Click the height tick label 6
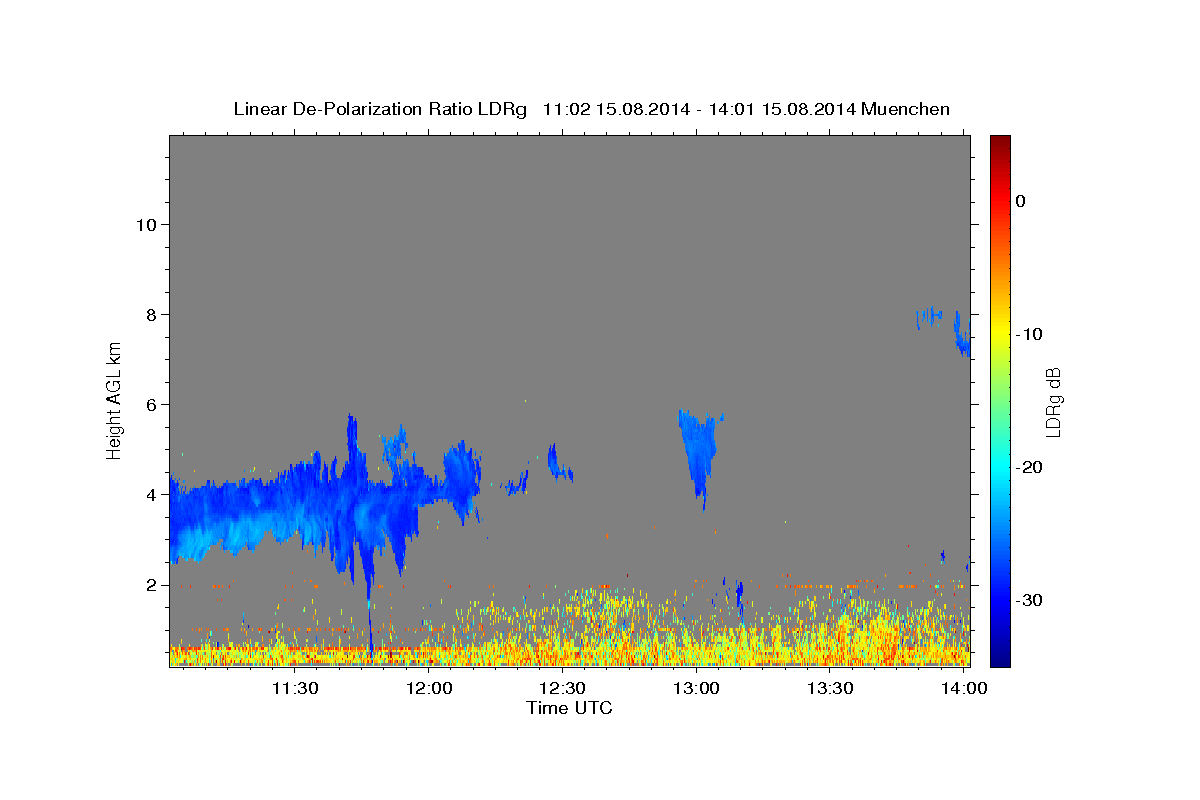The width and height of the screenshot is (1200, 800). (x=150, y=405)
